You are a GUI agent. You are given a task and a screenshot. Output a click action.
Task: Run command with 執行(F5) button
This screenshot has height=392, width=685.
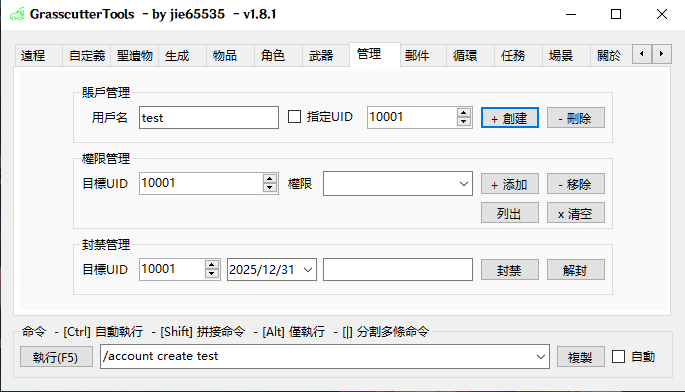click(56, 357)
